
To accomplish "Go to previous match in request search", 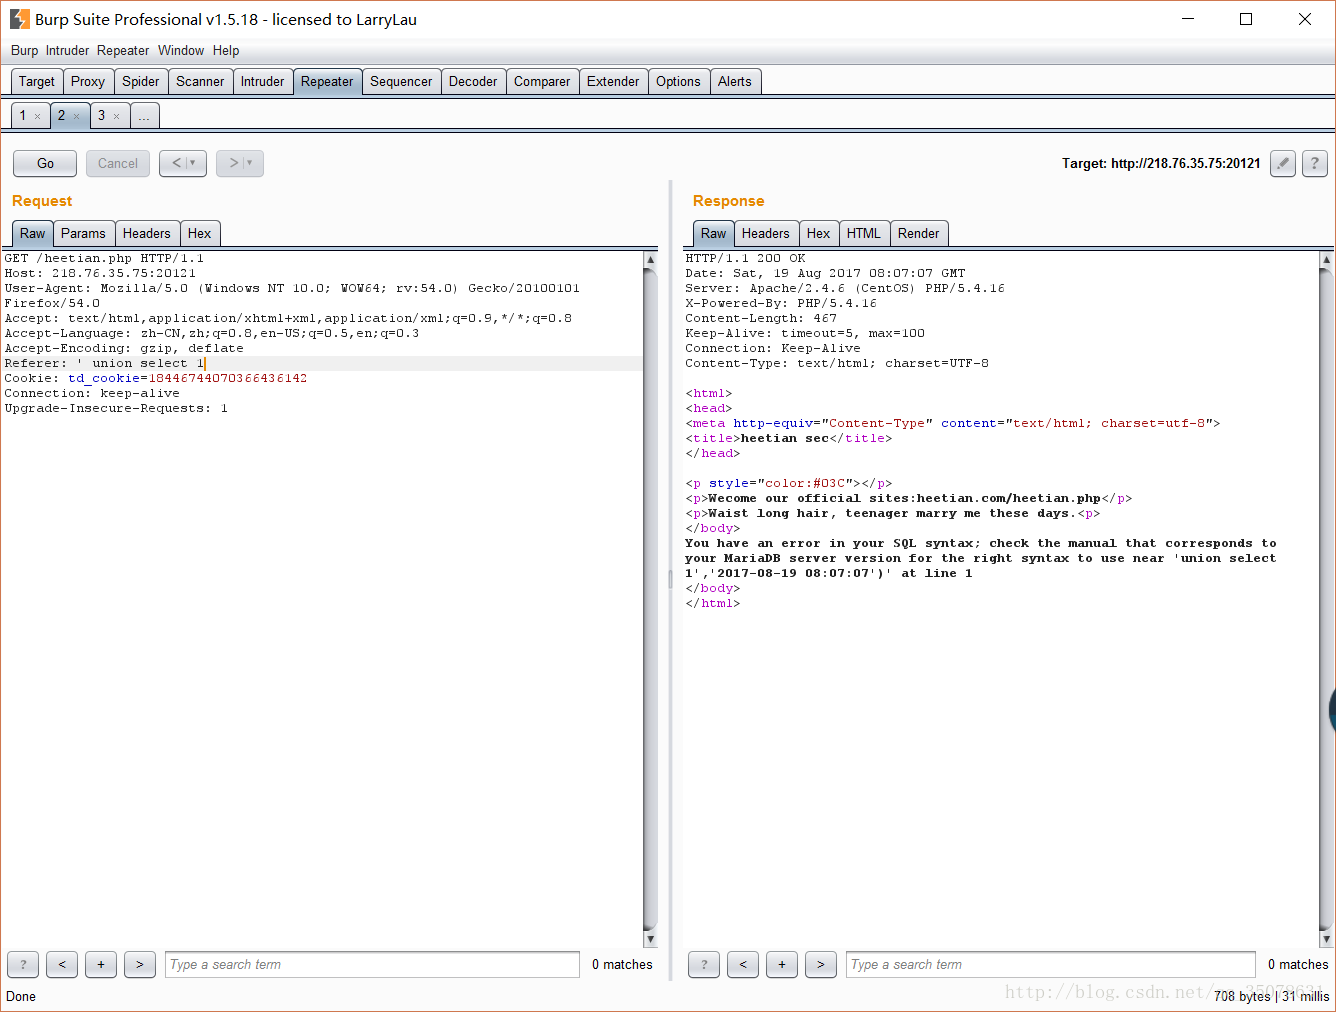I will (x=62, y=964).
